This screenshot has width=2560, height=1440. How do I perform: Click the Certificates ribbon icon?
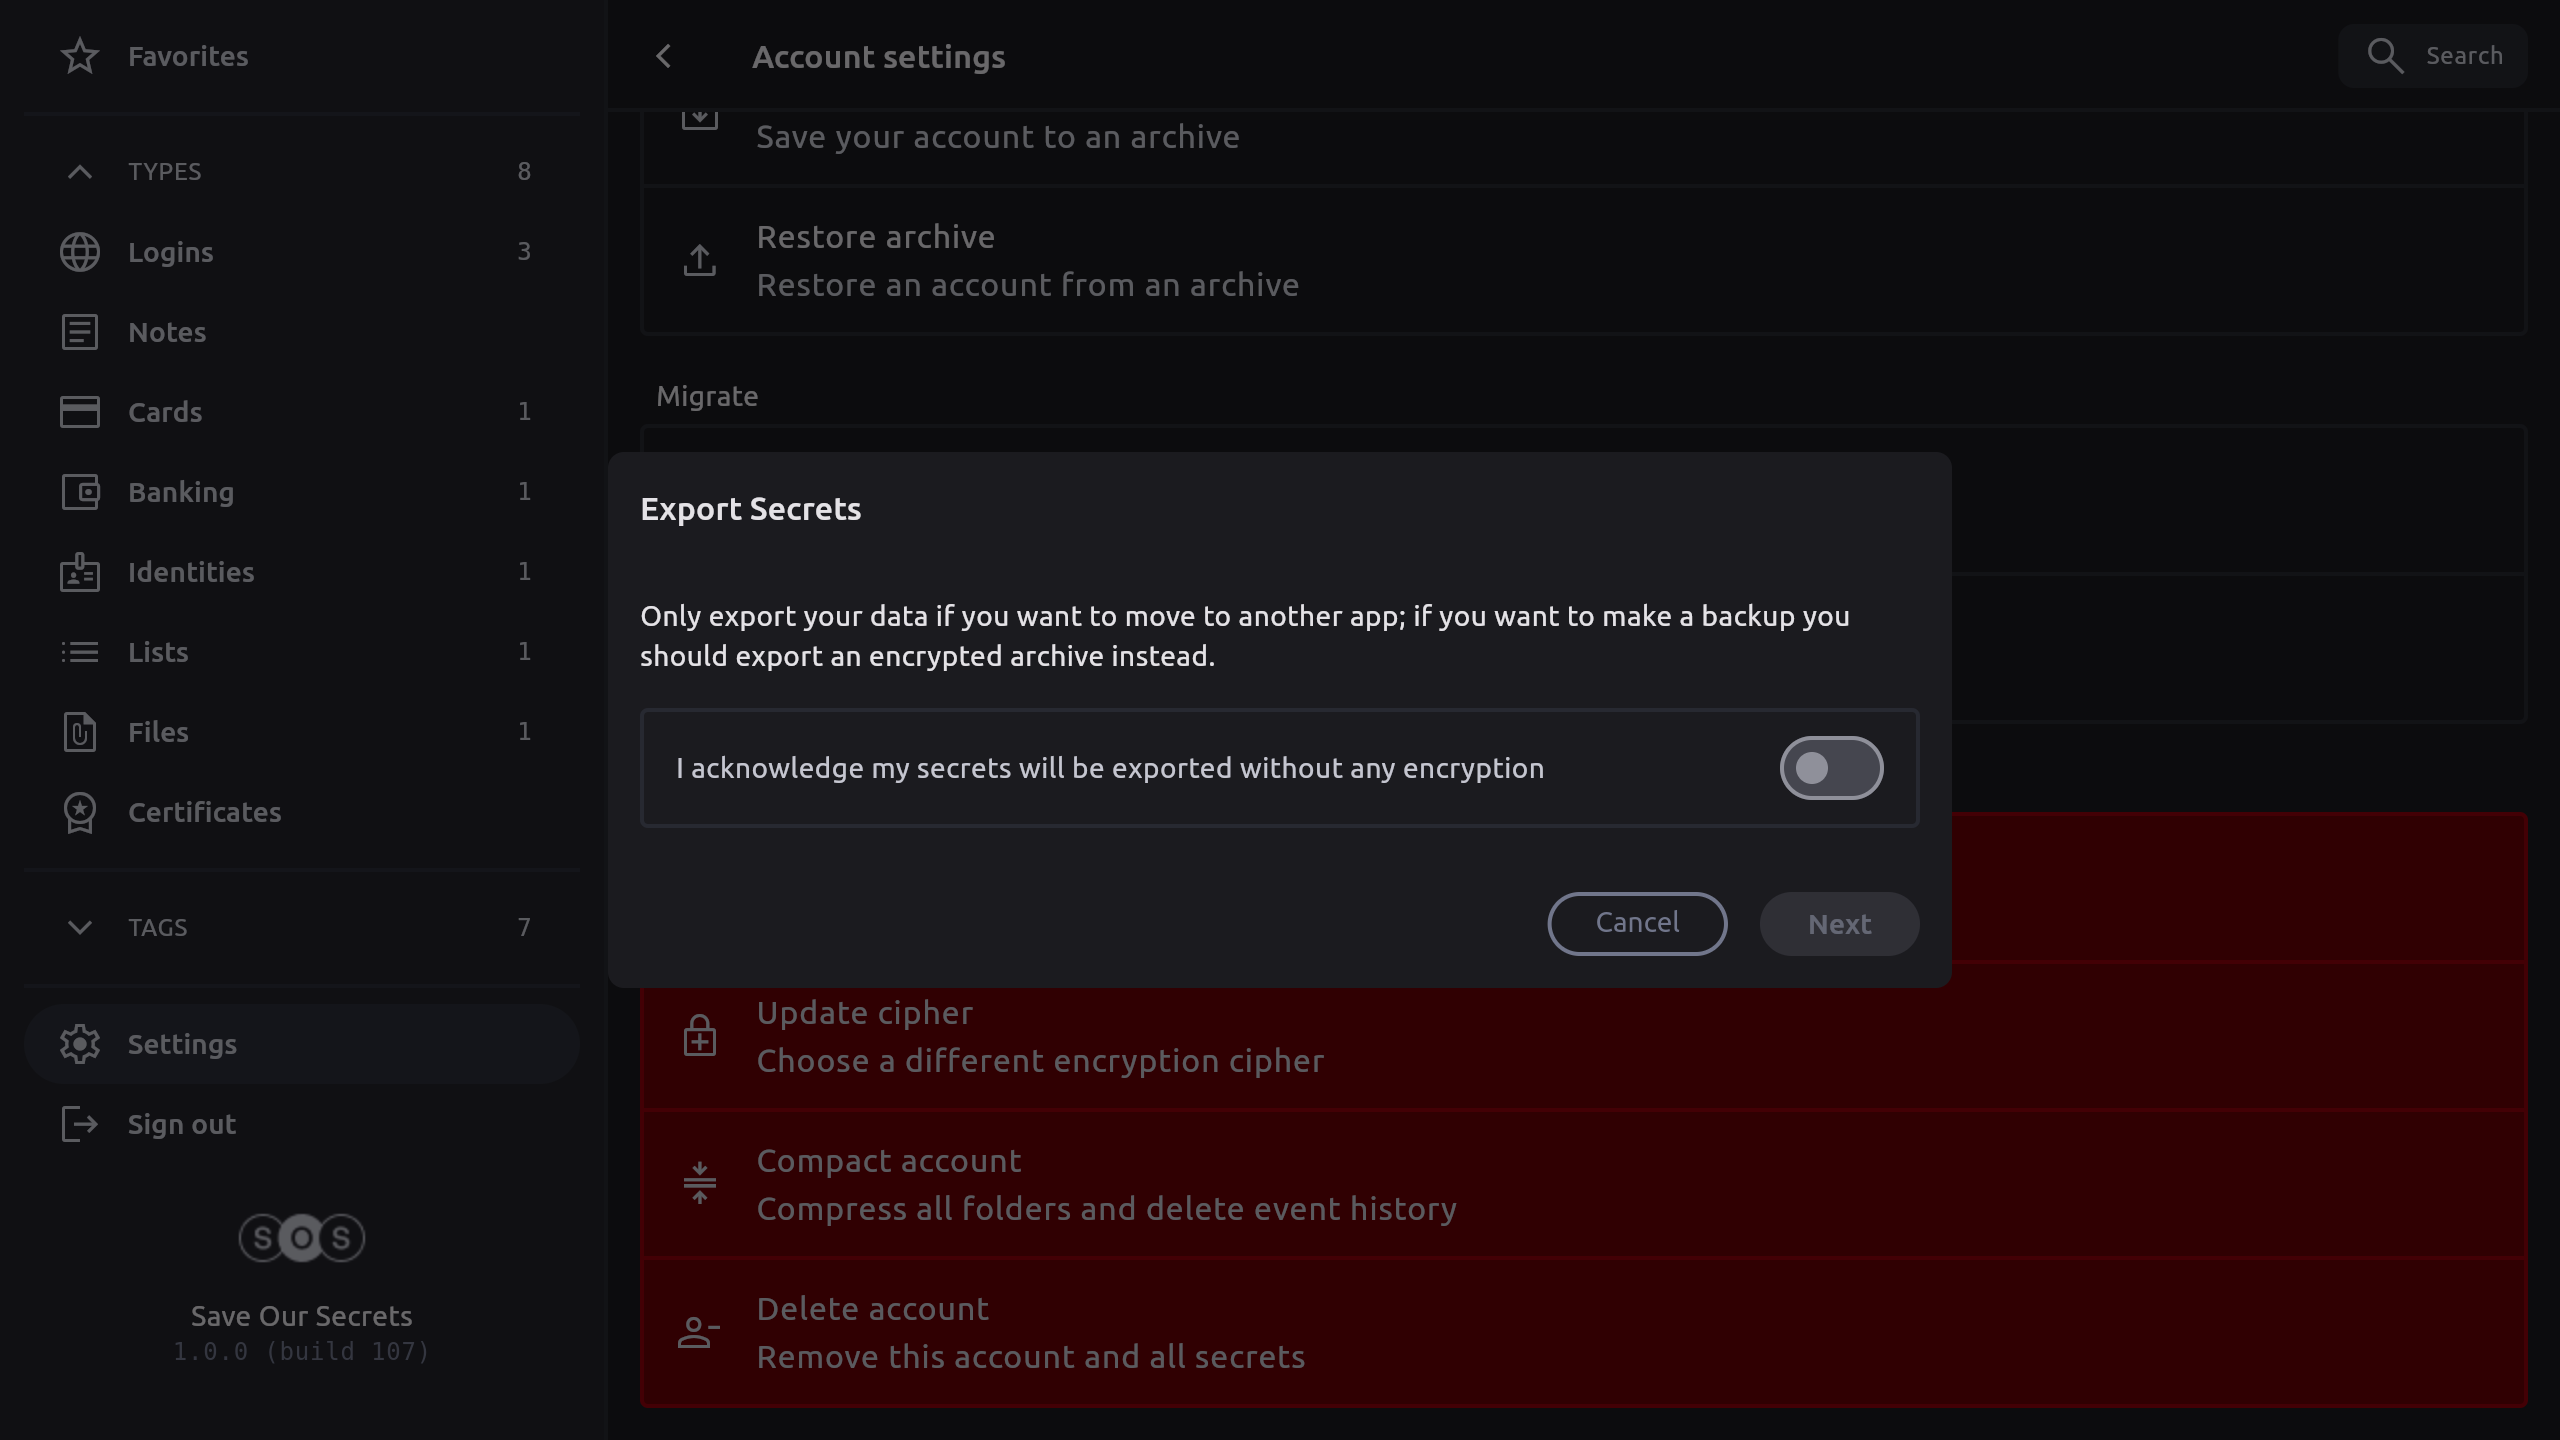coord(80,812)
